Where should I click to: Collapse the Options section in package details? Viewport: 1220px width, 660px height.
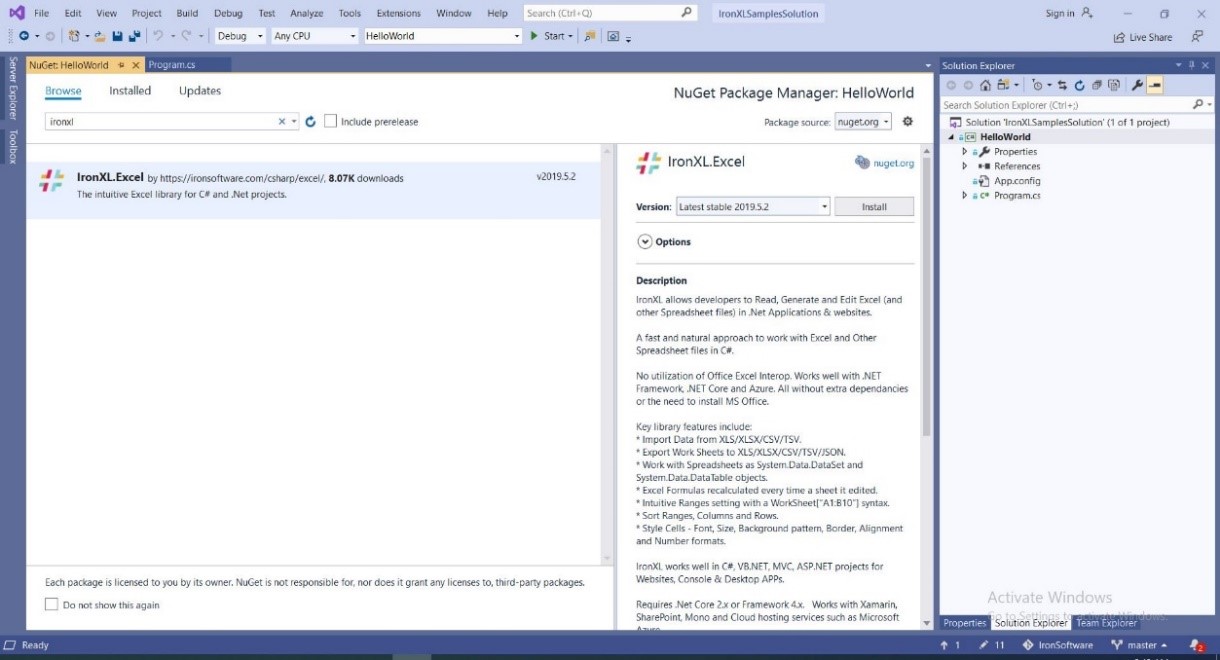pos(646,241)
